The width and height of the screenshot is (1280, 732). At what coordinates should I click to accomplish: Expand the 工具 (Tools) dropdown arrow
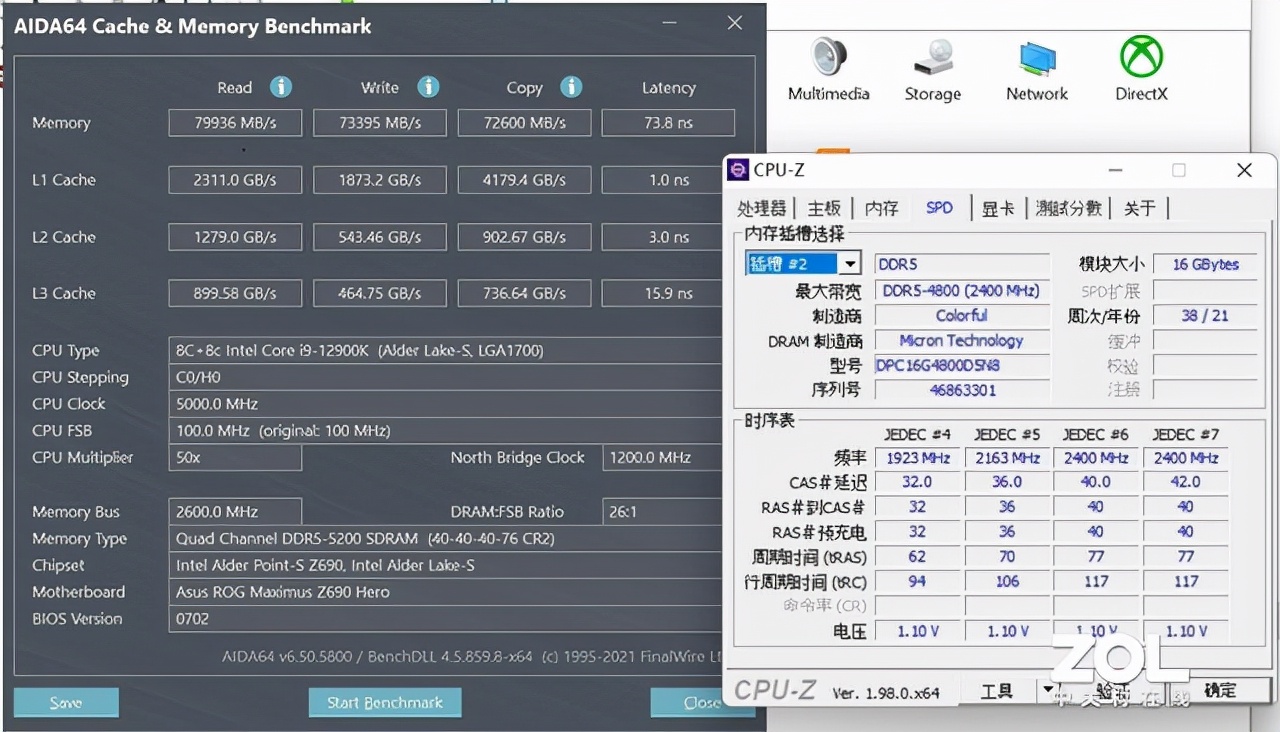pyautogui.click(x=1047, y=690)
